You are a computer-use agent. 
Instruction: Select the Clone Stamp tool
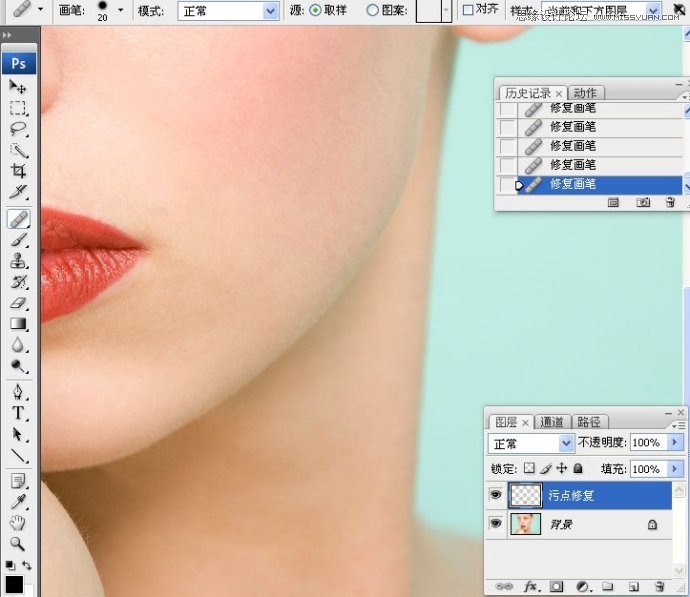pyautogui.click(x=18, y=261)
